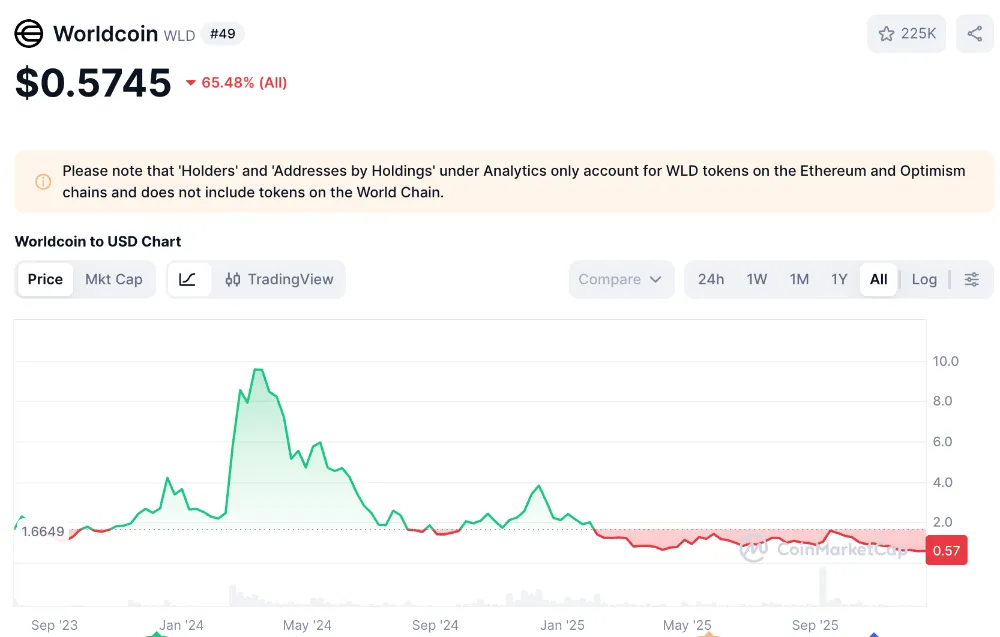This screenshot has height=637, width=1000.
Task: Select the 24h time range
Action: point(711,280)
